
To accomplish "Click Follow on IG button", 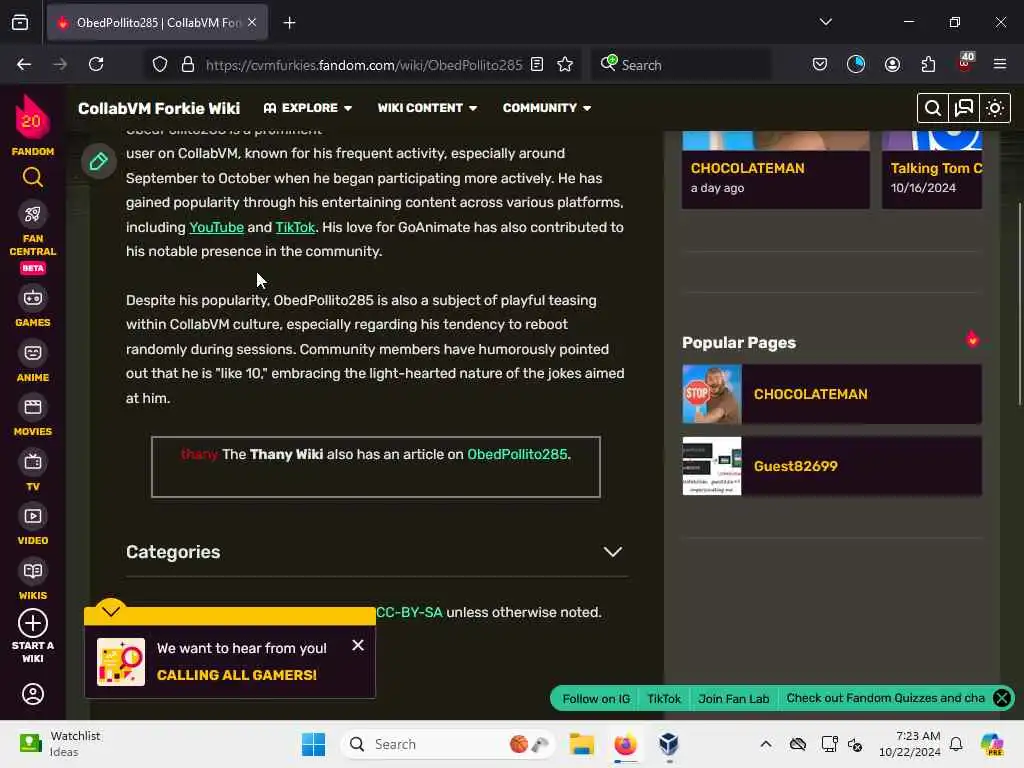I will click(596, 698).
